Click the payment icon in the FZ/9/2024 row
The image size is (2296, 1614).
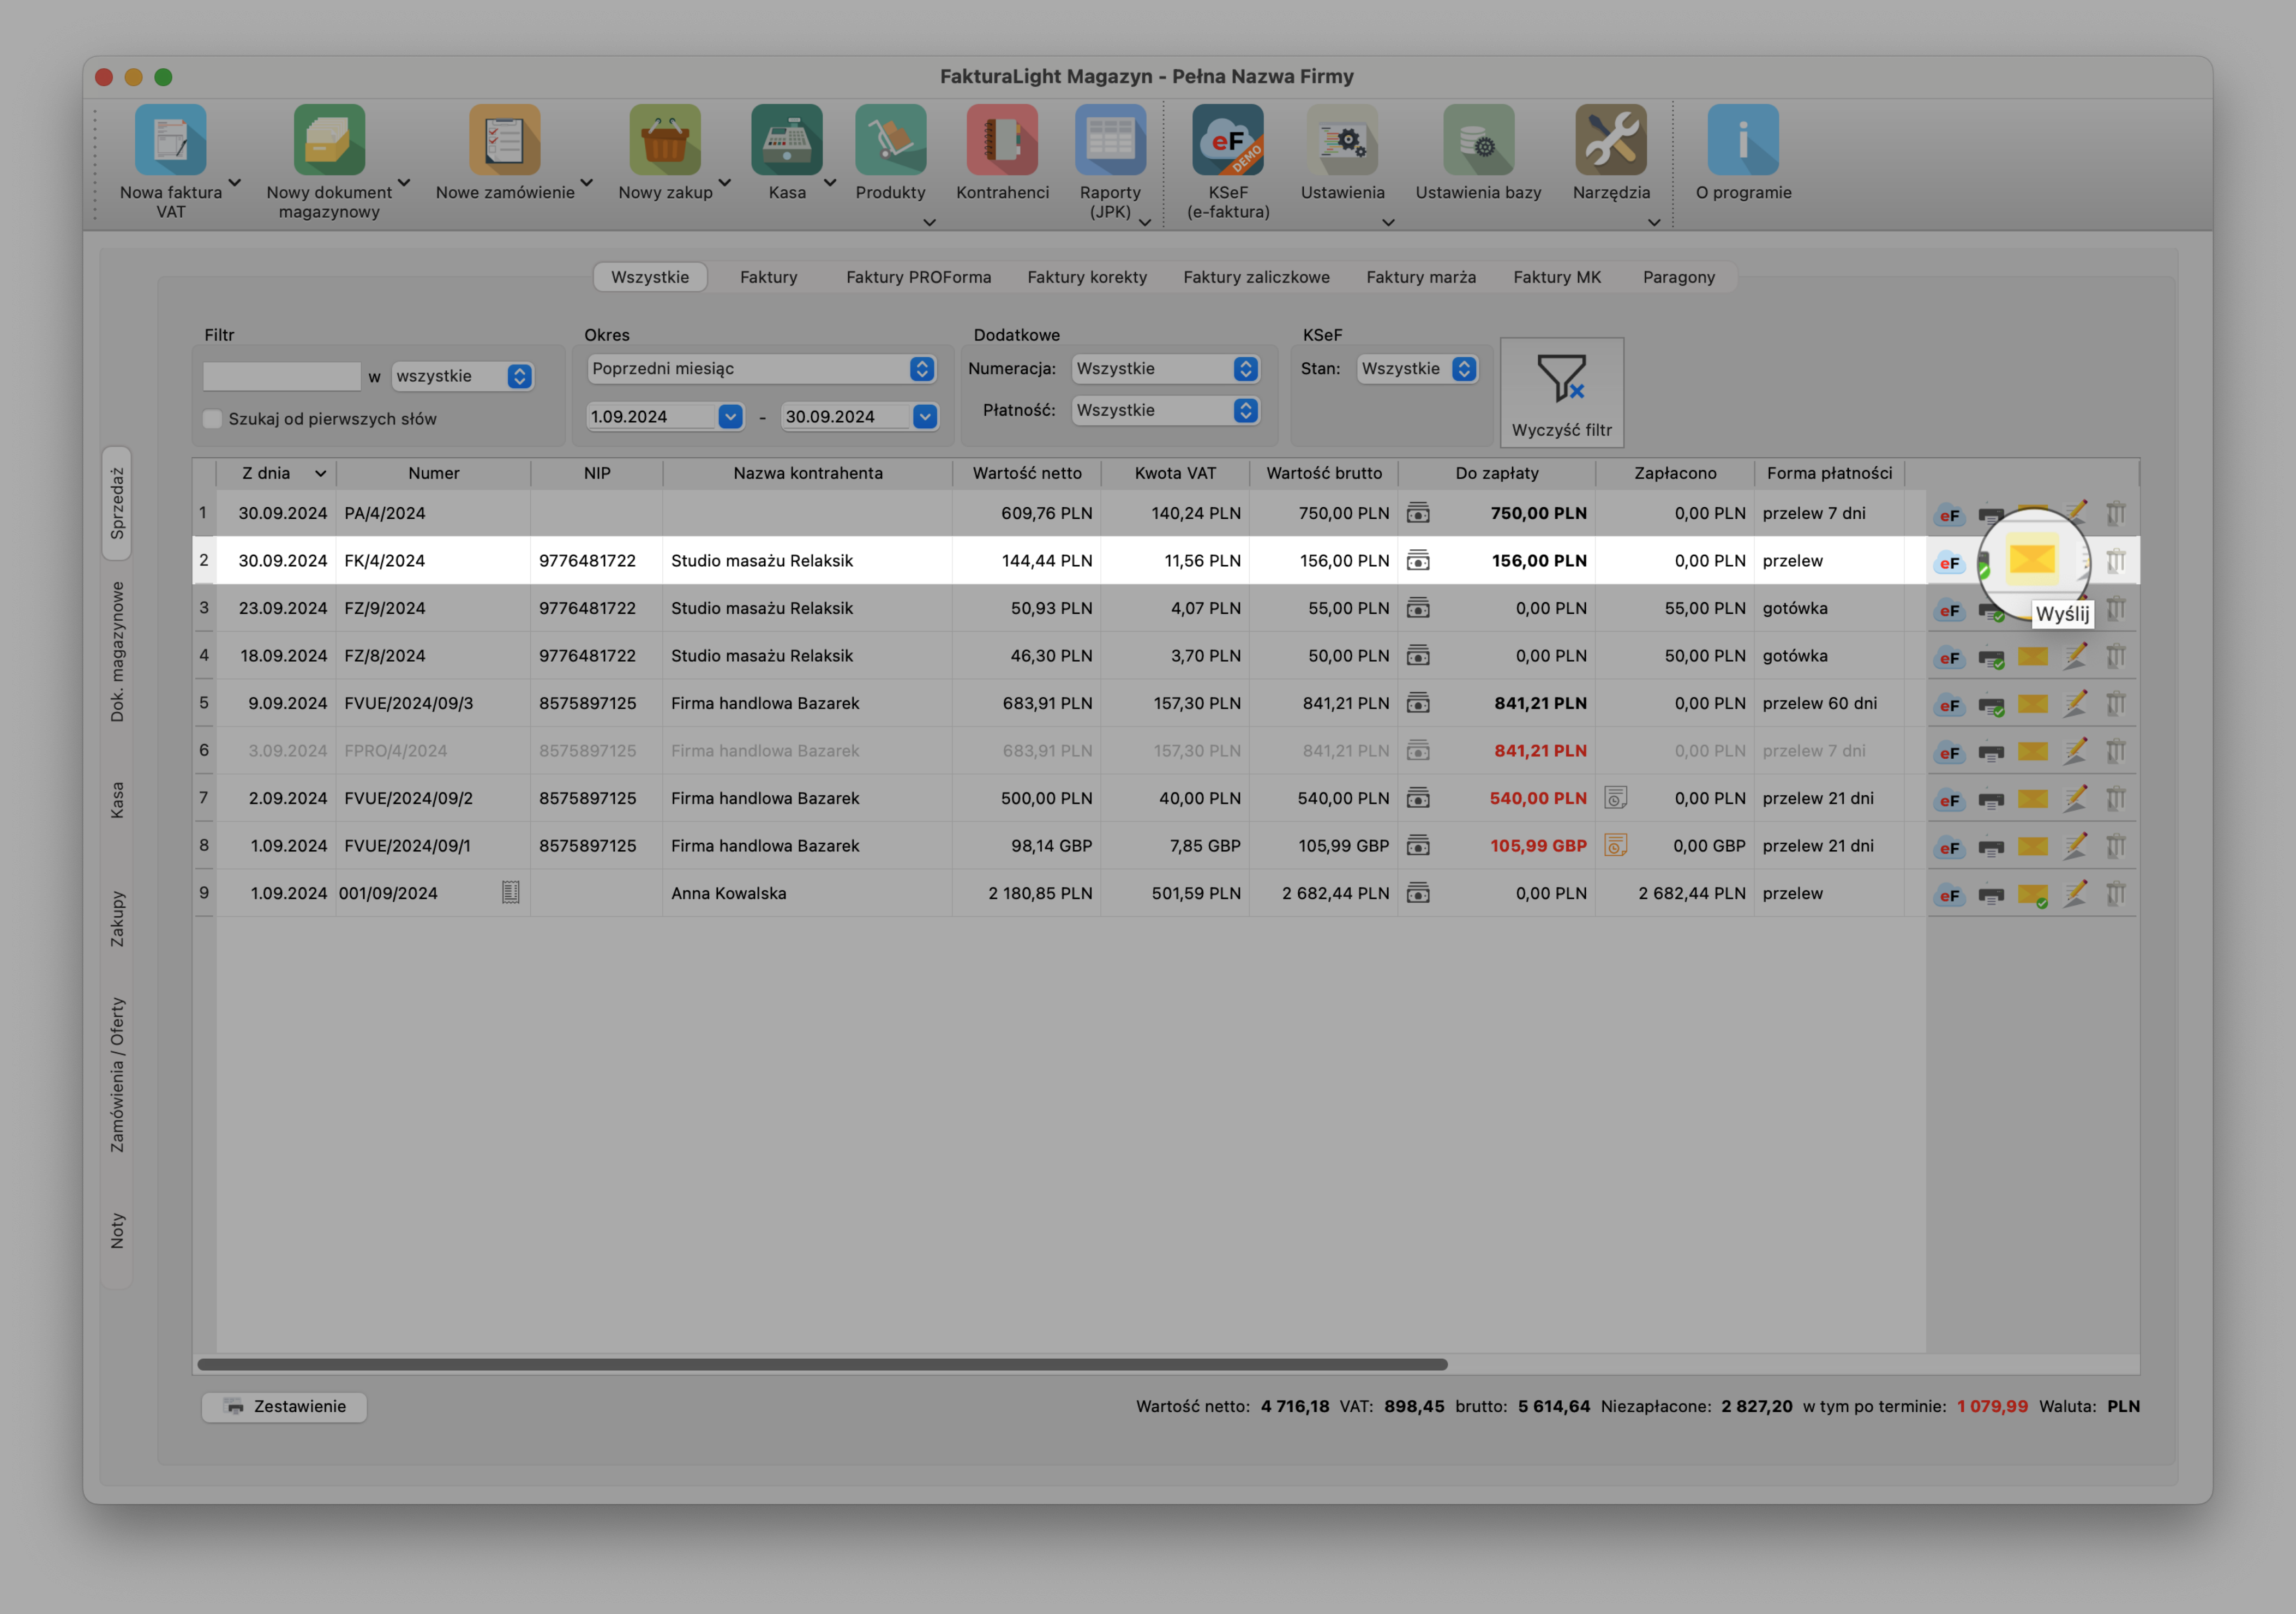coord(1418,608)
